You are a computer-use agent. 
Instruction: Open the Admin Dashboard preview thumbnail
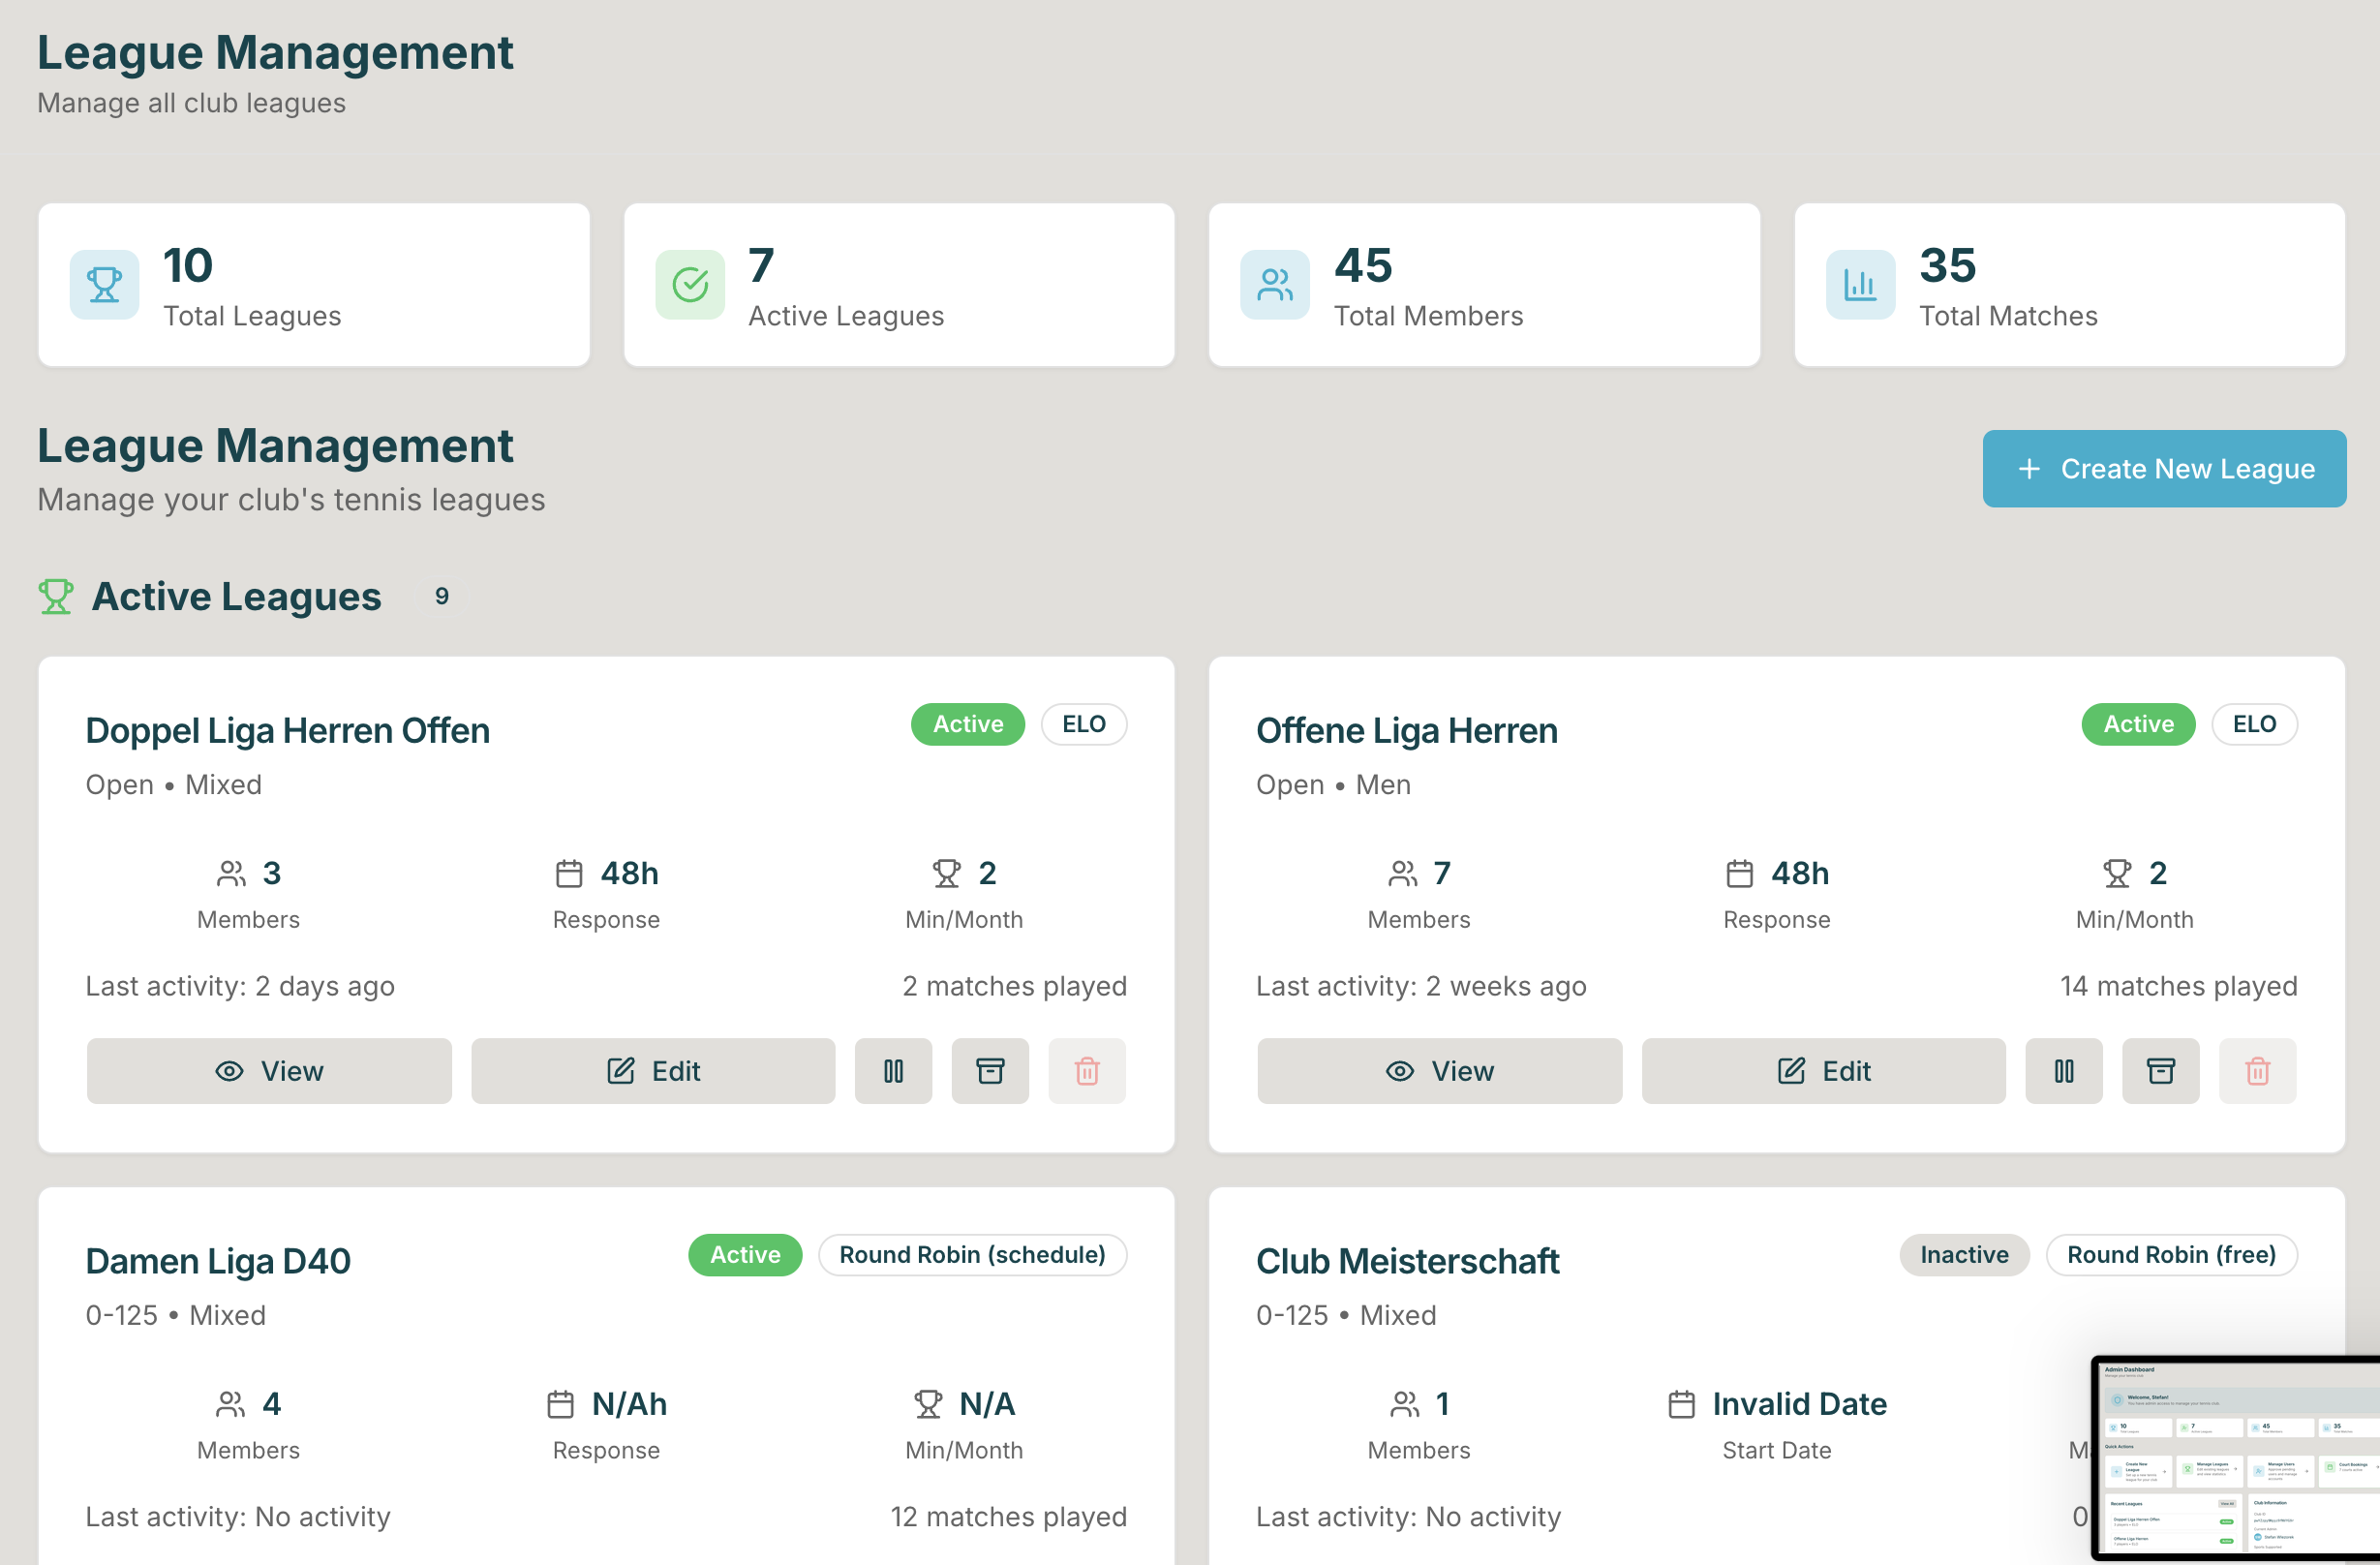click(x=2236, y=1458)
